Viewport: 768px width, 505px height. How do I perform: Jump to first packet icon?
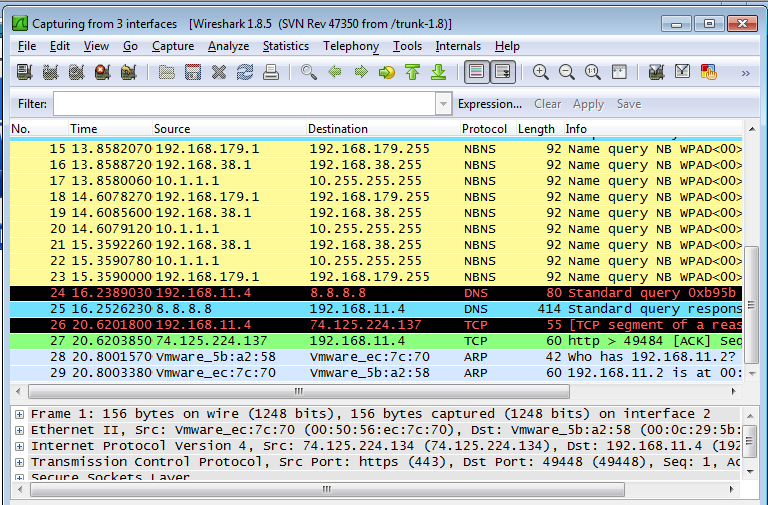click(412, 72)
